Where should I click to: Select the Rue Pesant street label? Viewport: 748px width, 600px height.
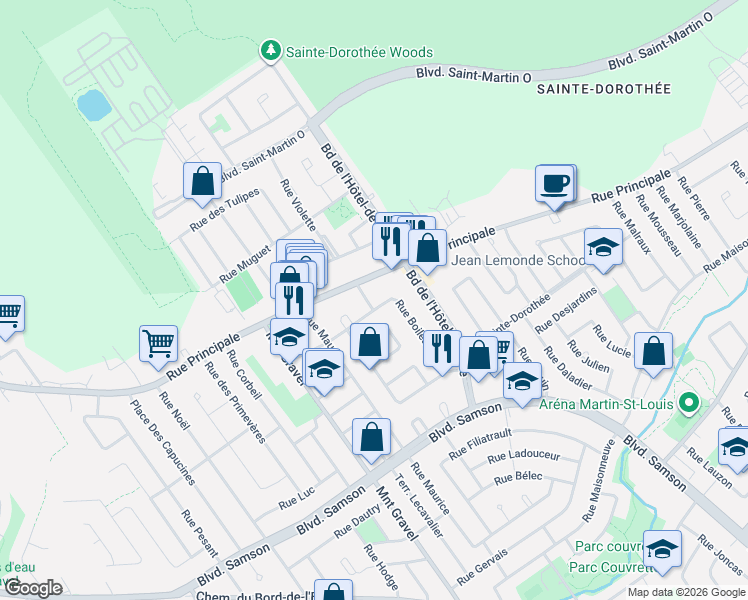coord(199,533)
